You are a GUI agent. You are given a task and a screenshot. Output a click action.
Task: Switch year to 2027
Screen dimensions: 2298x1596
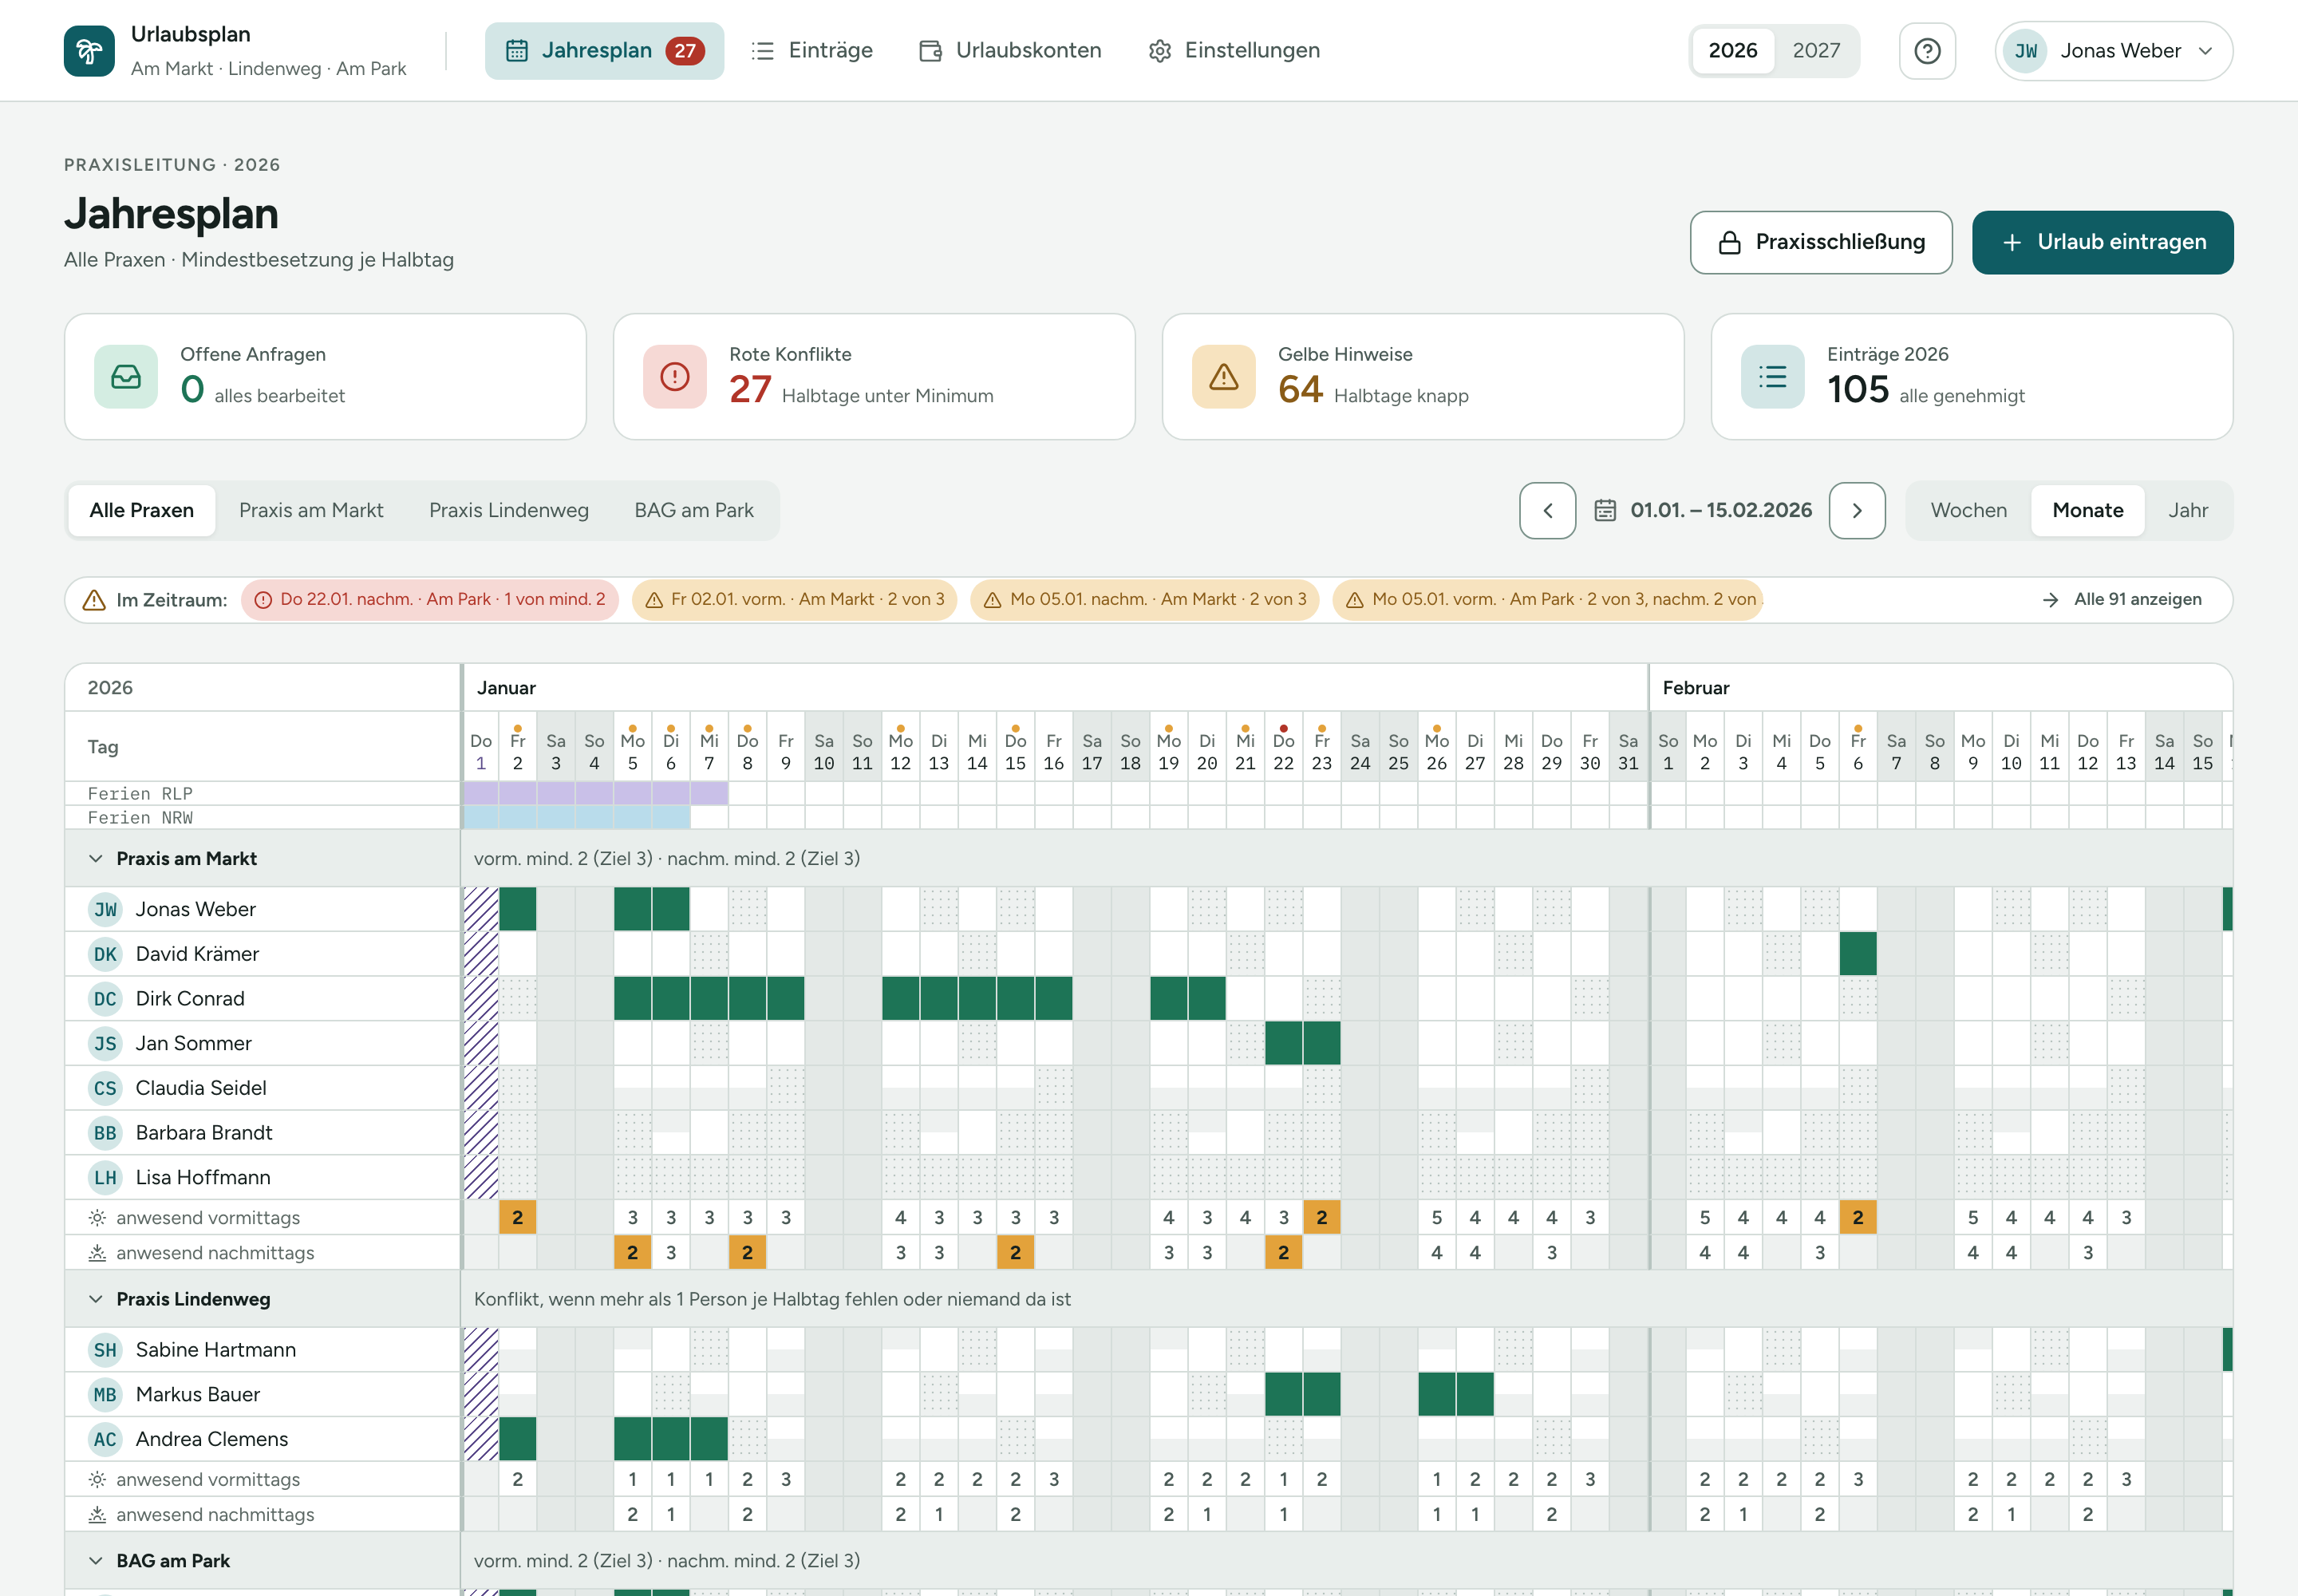coord(1816,51)
